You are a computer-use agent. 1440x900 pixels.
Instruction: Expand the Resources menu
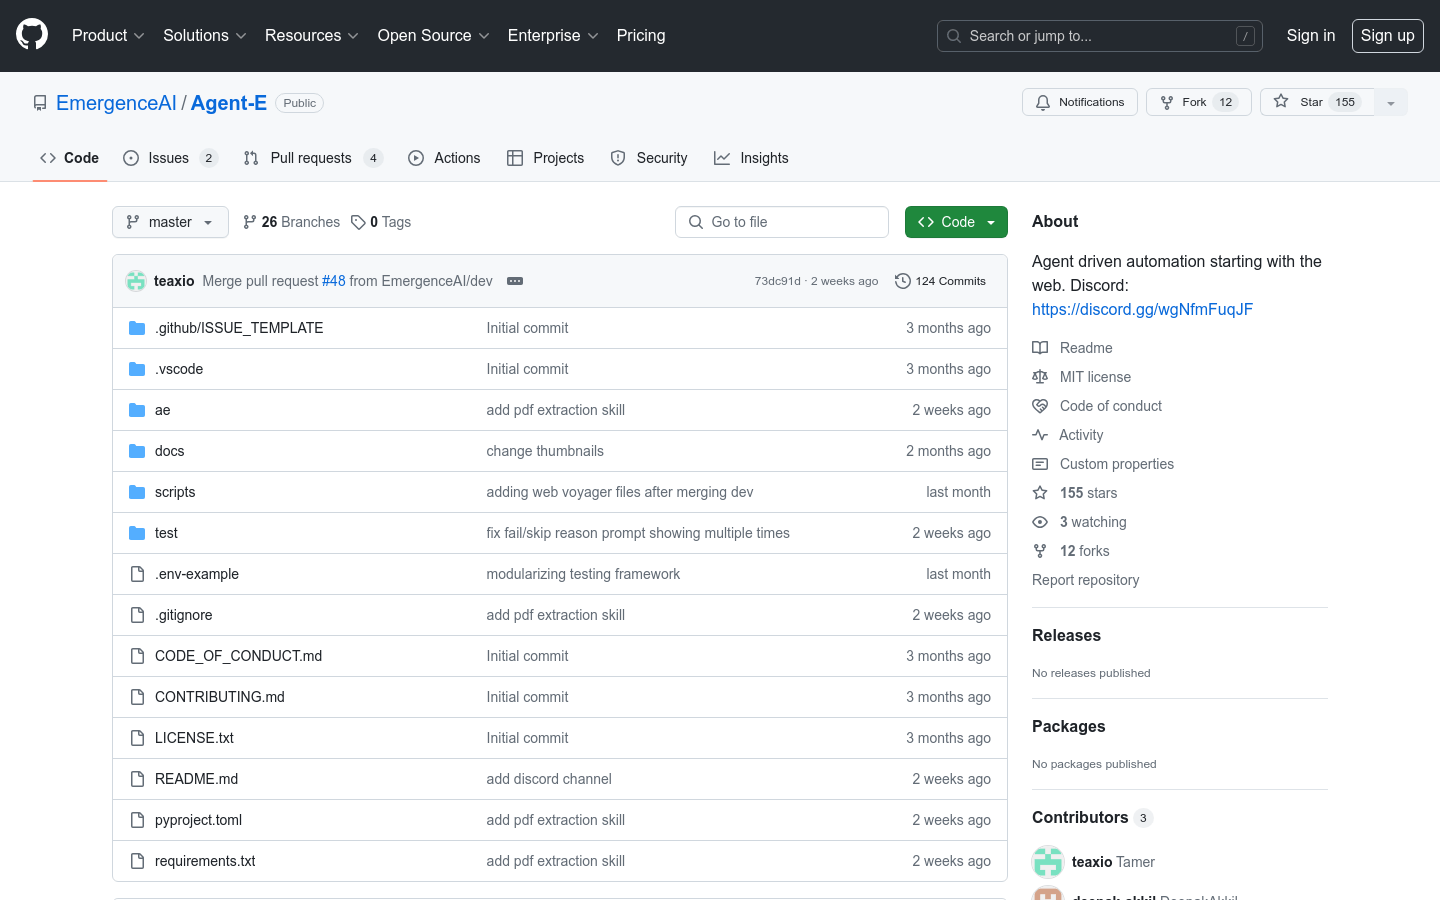coord(312,35)
